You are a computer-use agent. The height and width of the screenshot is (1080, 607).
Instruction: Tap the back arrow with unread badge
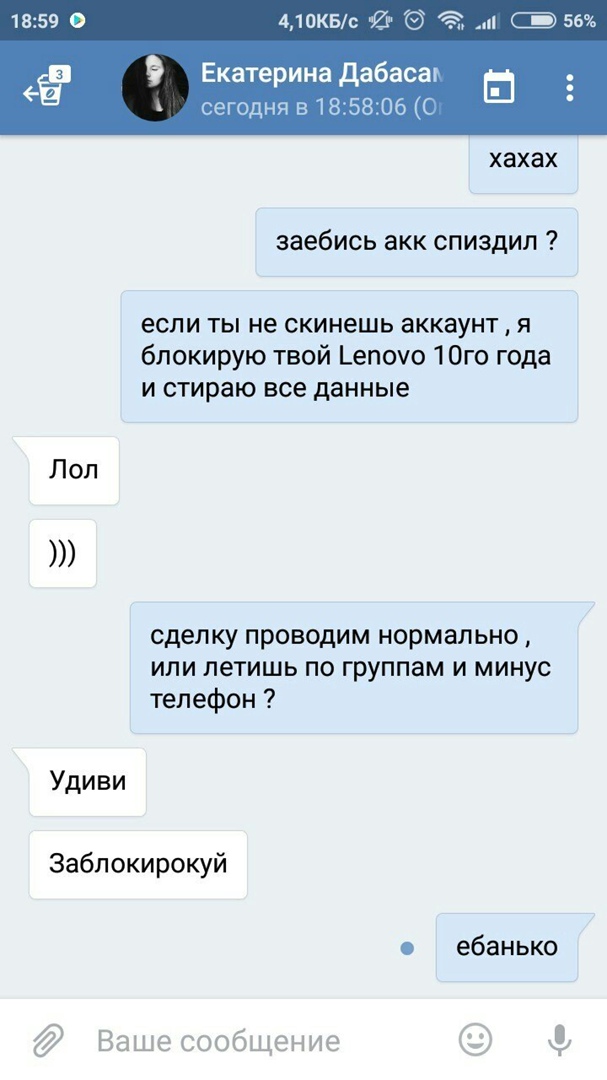(47, 87)
